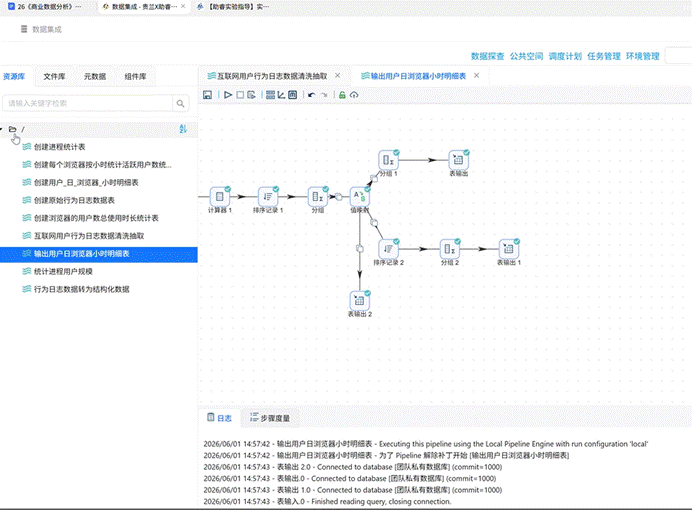
Task: Collapse the root folder in resource tree
Action: (x=1, y=129)
